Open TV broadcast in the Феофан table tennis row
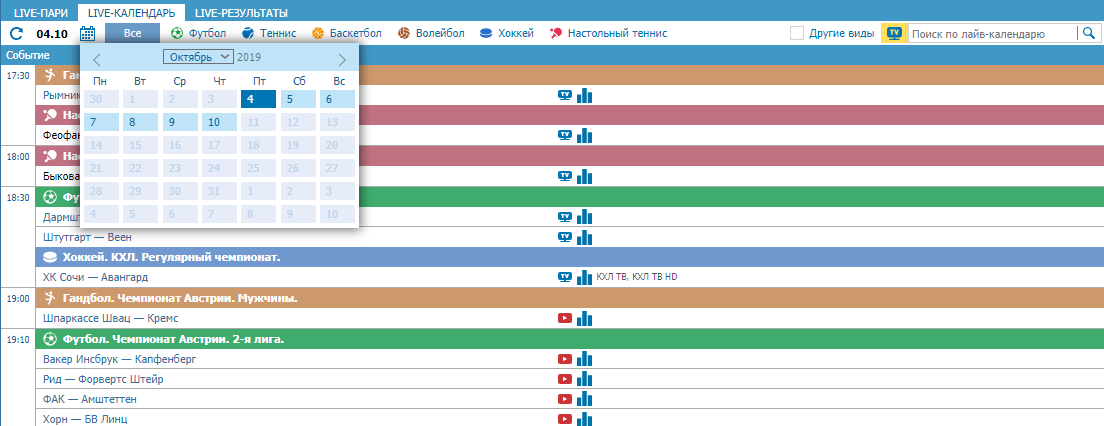Viewport: 1104px width, 426px height. [565, 135]
